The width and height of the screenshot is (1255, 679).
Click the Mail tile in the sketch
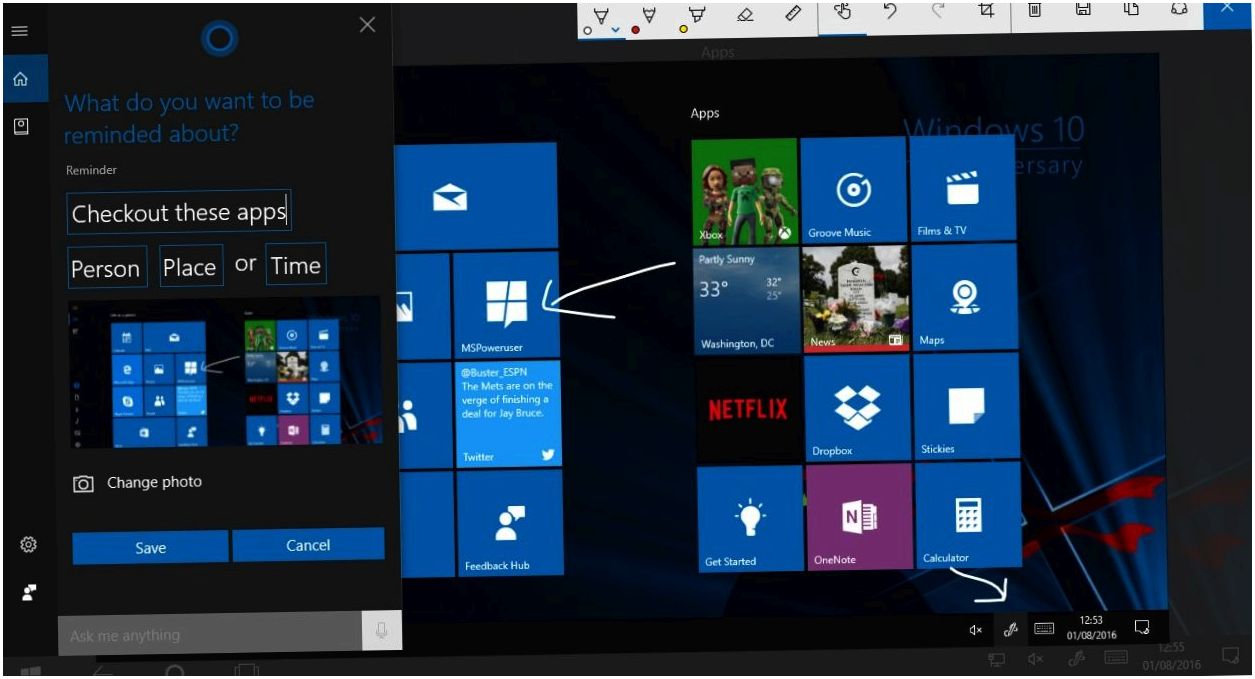click(x=476, y=196)
